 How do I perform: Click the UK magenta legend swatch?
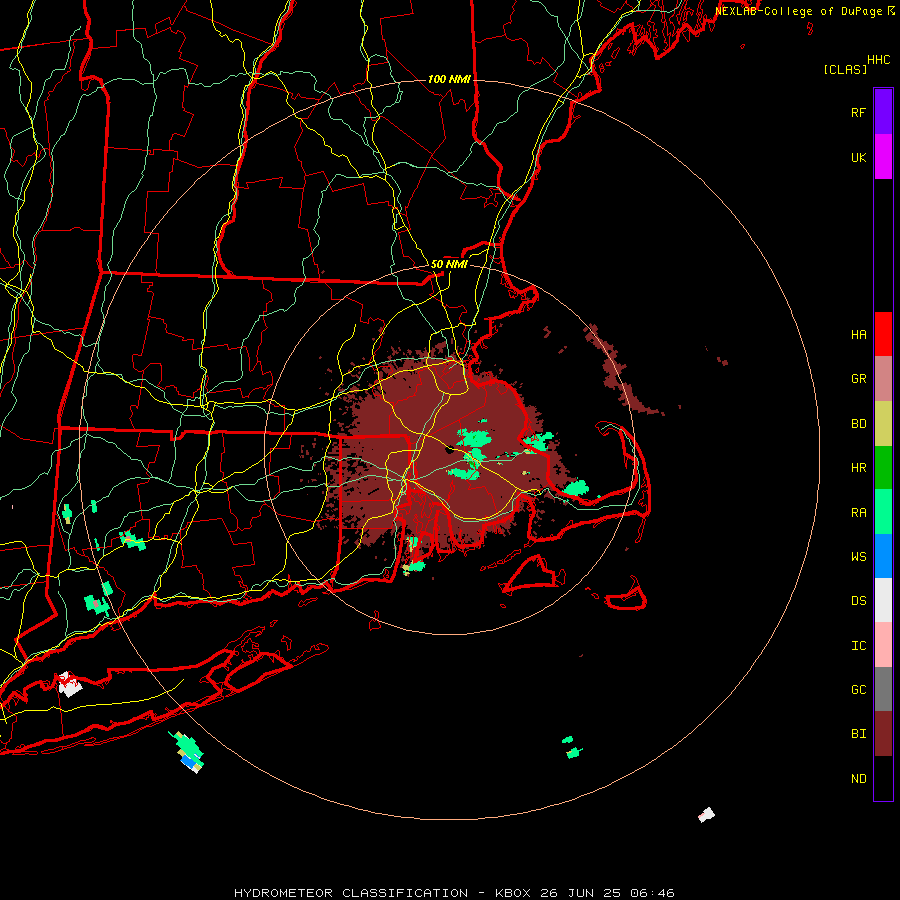pos(883,157)
